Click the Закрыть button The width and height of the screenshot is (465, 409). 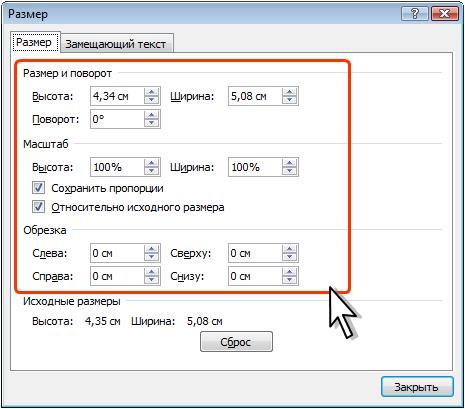pyautogui.click(x=417, y=387)
